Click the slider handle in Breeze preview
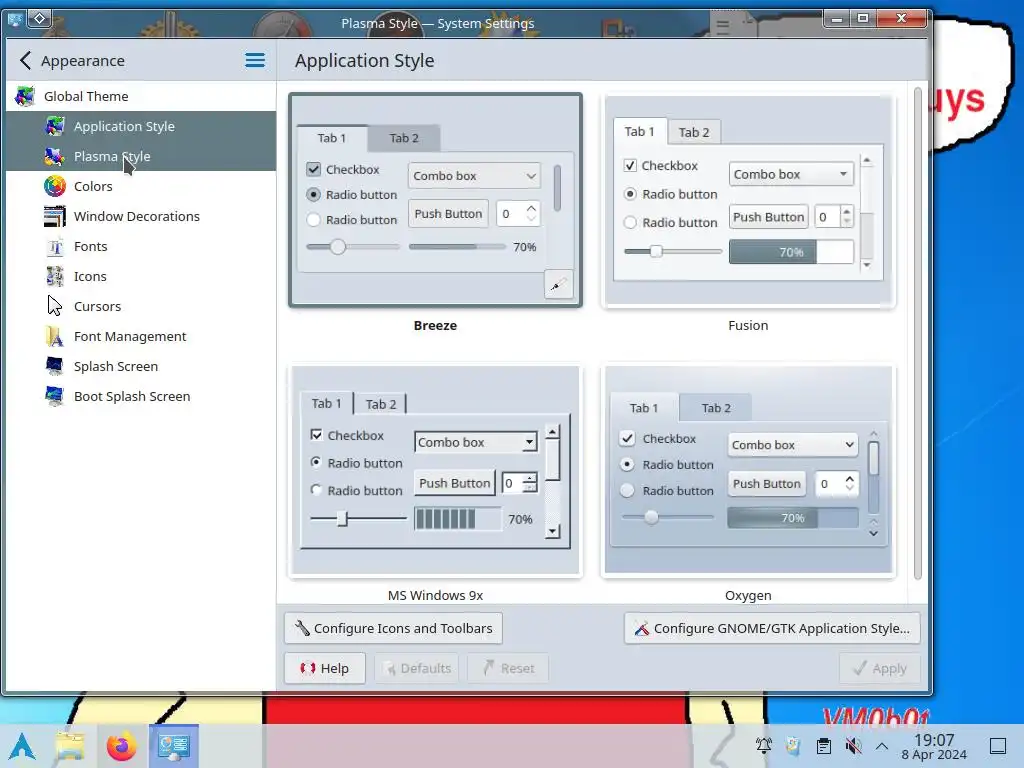The height and width of the screenshot is (768, 1024). pyautogui.click(x=338, y=247)
